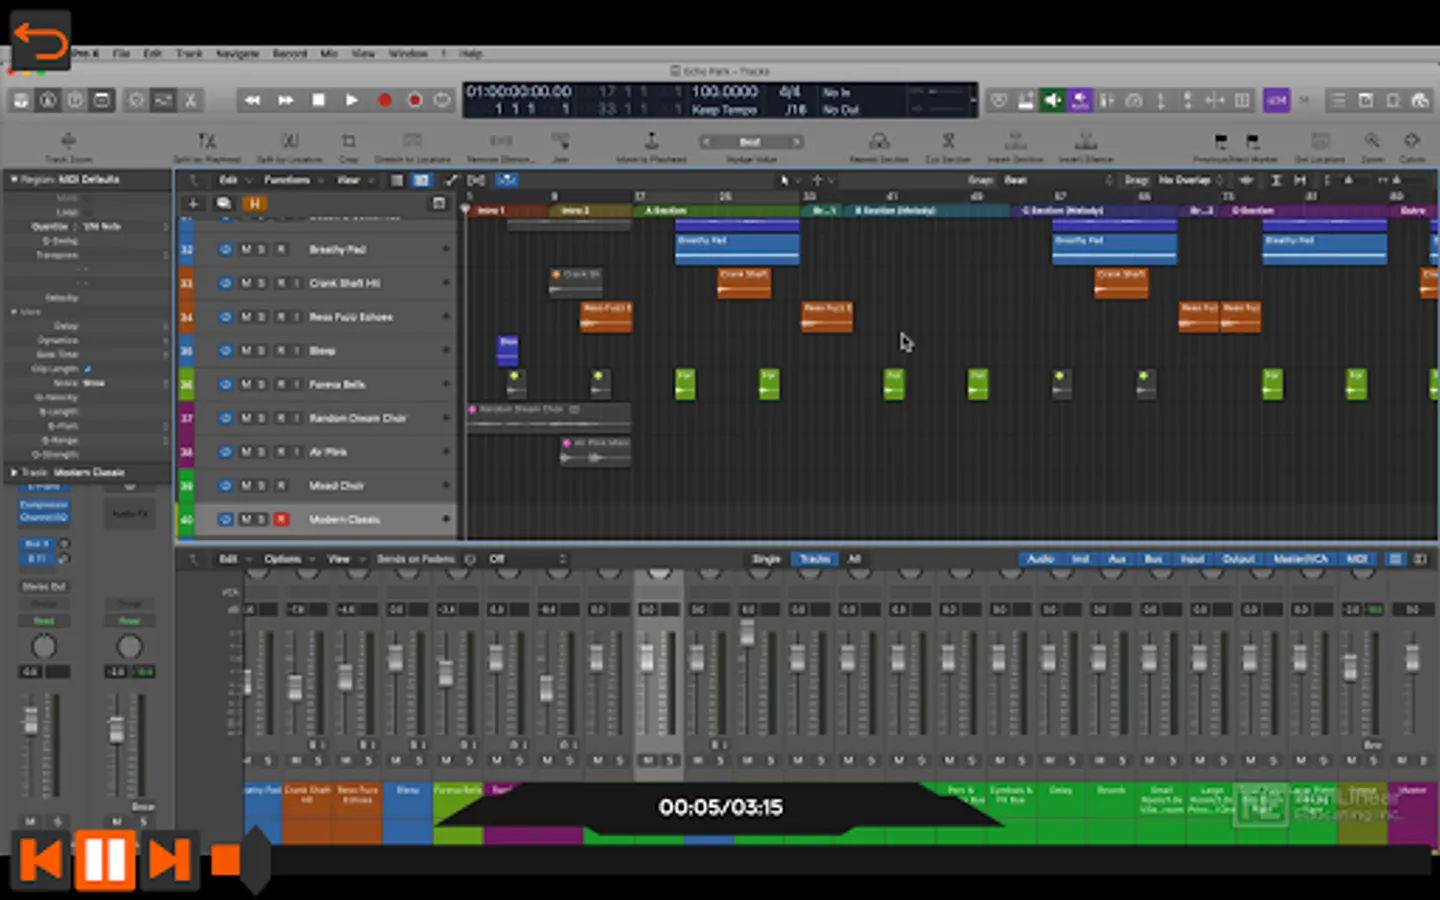Add a new track with plus icon
This screenshot has height=900, width=1440.
click(x=193, y=203)
